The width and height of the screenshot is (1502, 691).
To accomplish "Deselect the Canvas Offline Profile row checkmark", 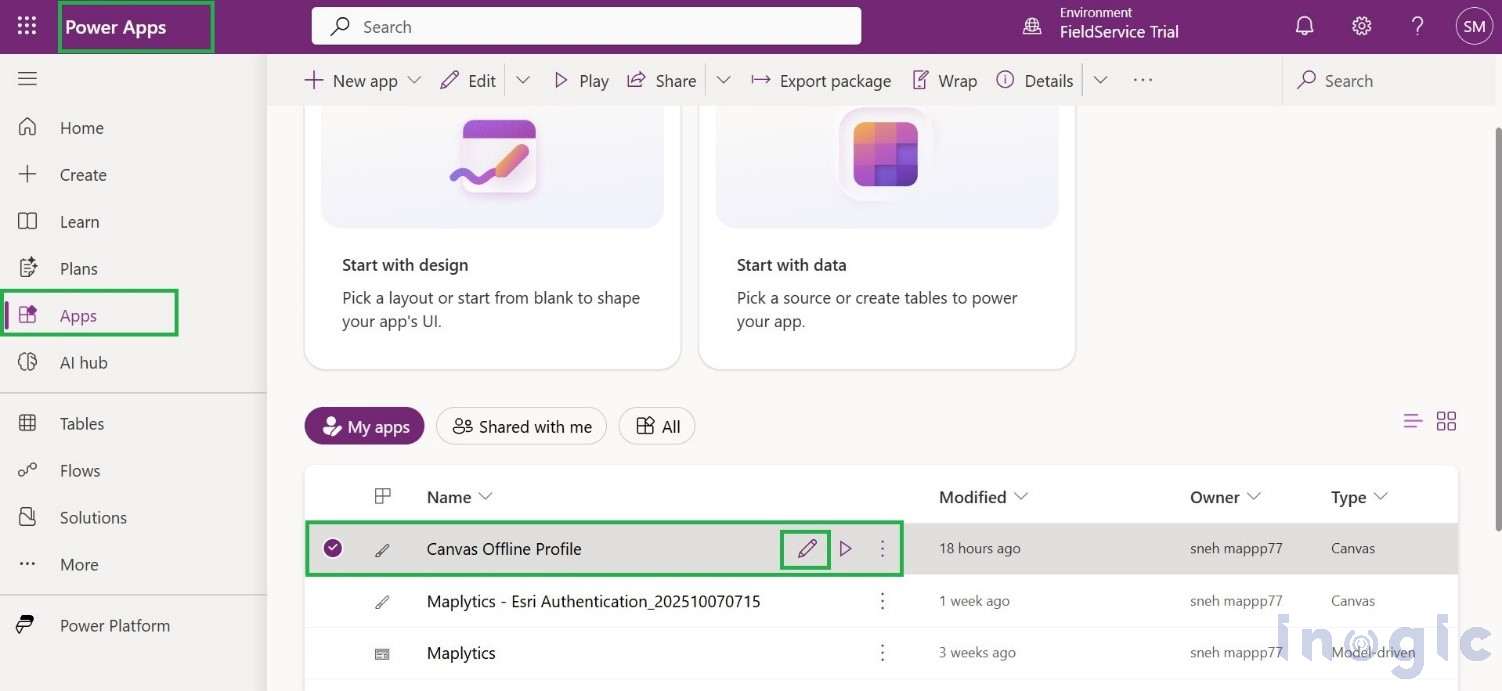I will coord(332,548).
